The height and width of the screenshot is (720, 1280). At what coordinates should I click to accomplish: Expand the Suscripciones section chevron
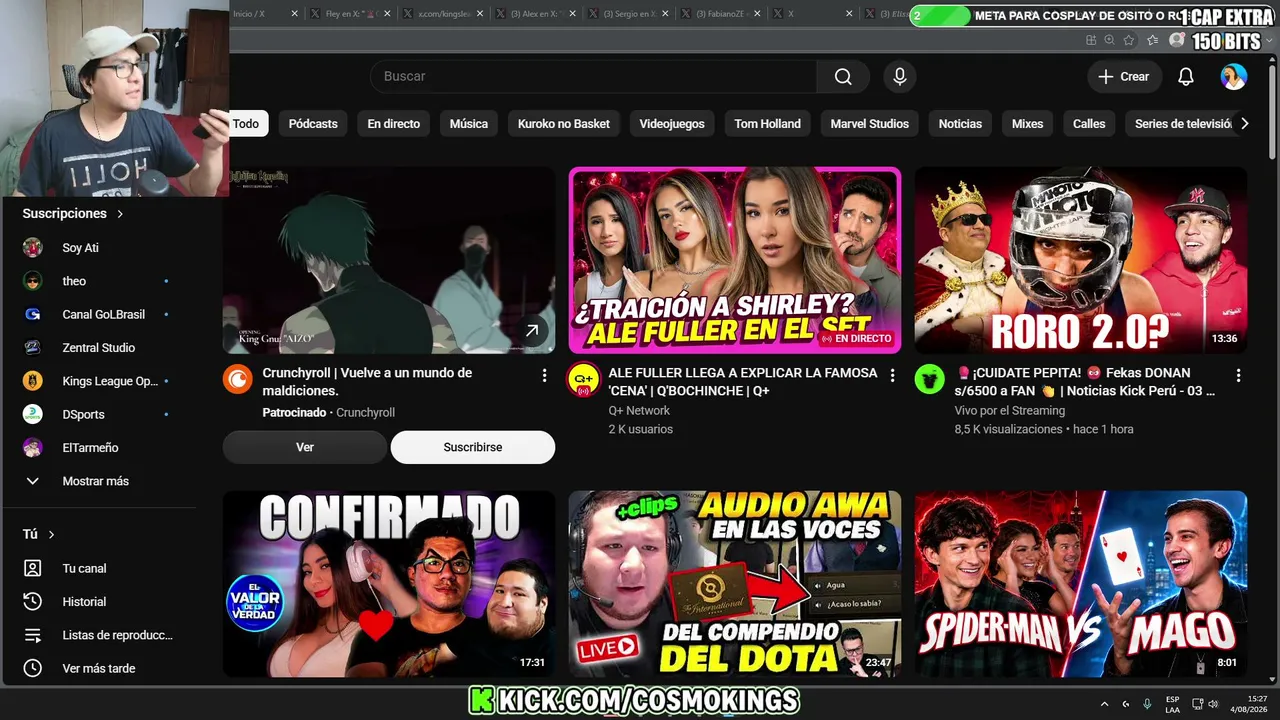[x=120, y=214]
